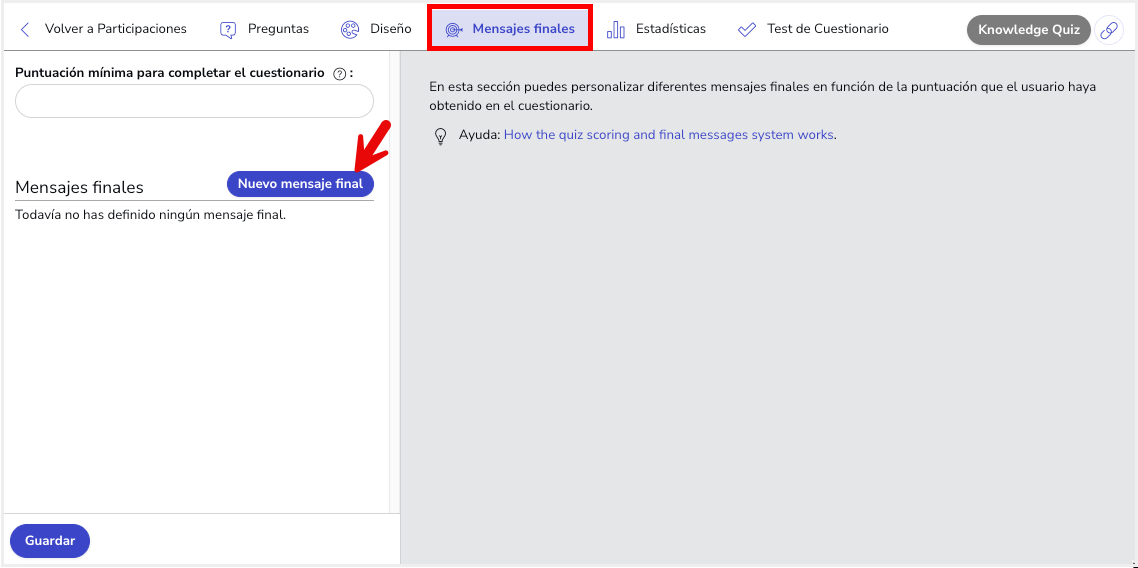Select the Mensajes finales tab
Screen dimensions: 1138x568
(x=509, y=29)
